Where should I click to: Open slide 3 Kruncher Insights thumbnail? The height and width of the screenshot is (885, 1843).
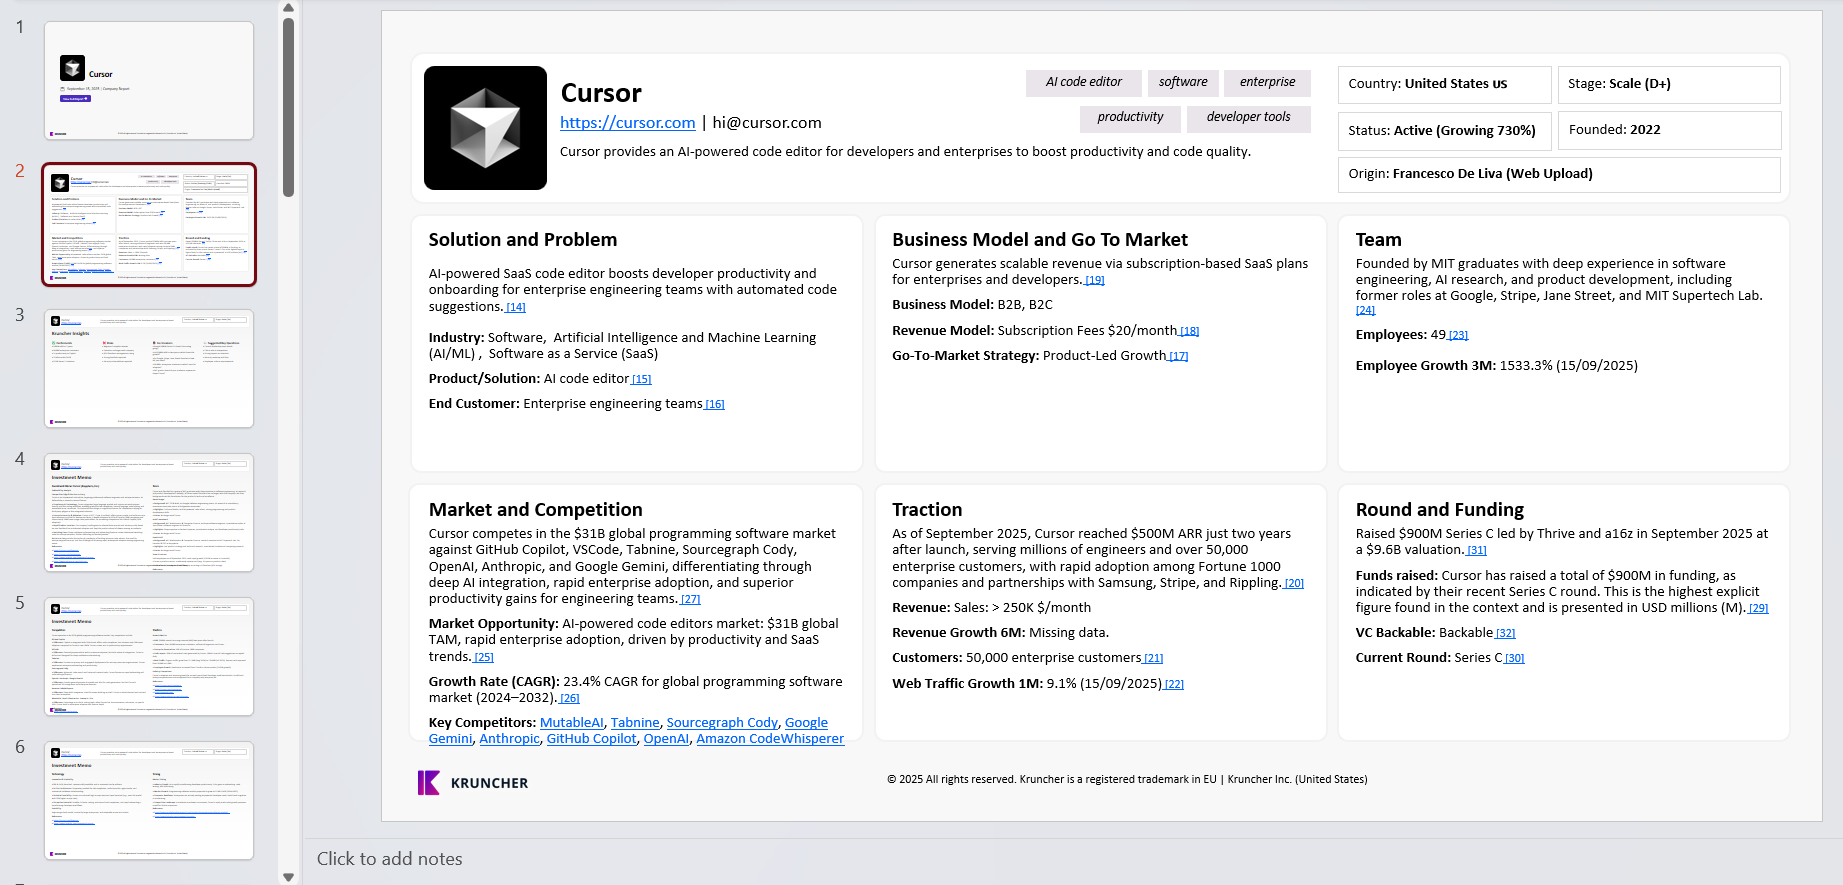(x=149, y=369)
